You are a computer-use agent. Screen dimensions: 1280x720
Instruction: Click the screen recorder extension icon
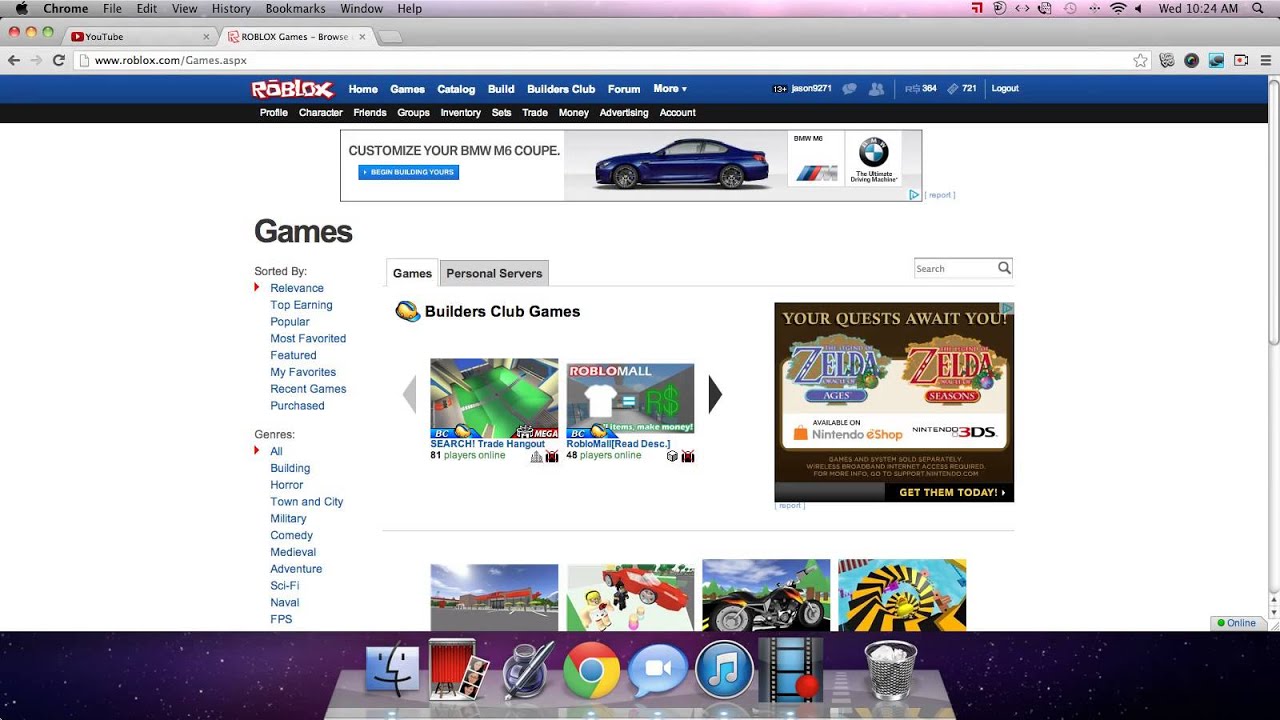coord(1241,60)
